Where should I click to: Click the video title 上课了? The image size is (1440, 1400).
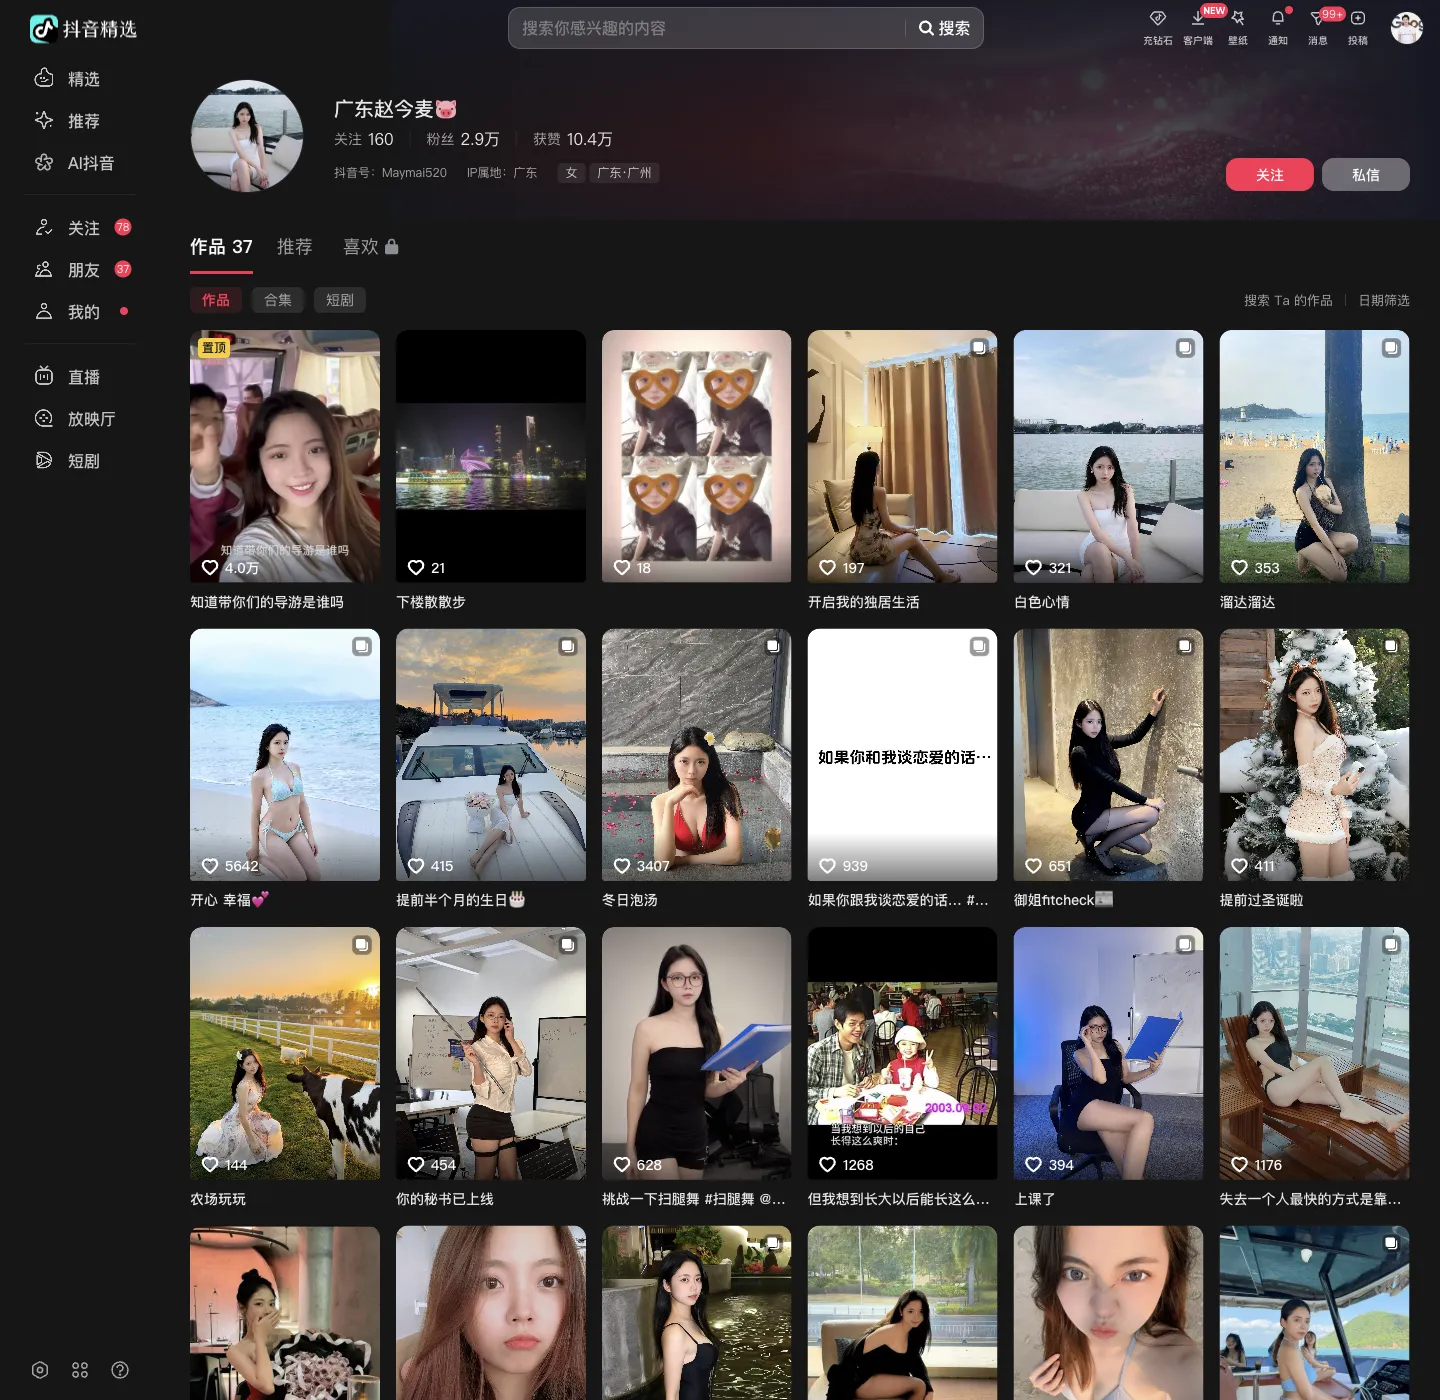1035,1199
